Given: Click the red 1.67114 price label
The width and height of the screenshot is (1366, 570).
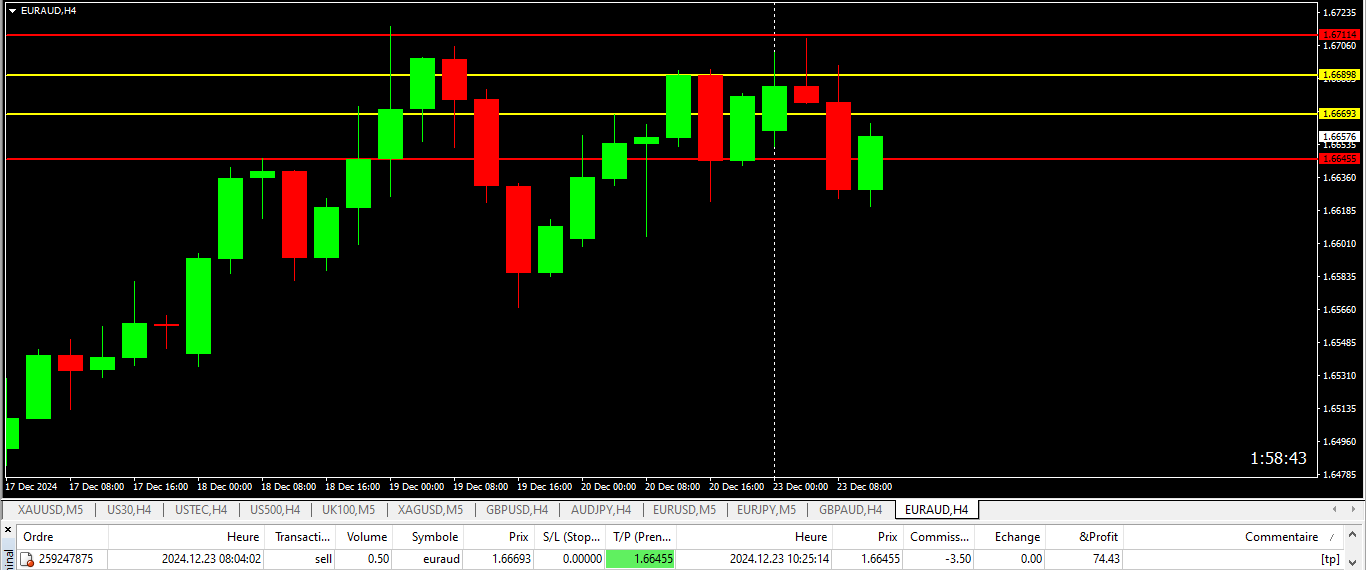Looking at the screenshot, I should coord(1339,35).
